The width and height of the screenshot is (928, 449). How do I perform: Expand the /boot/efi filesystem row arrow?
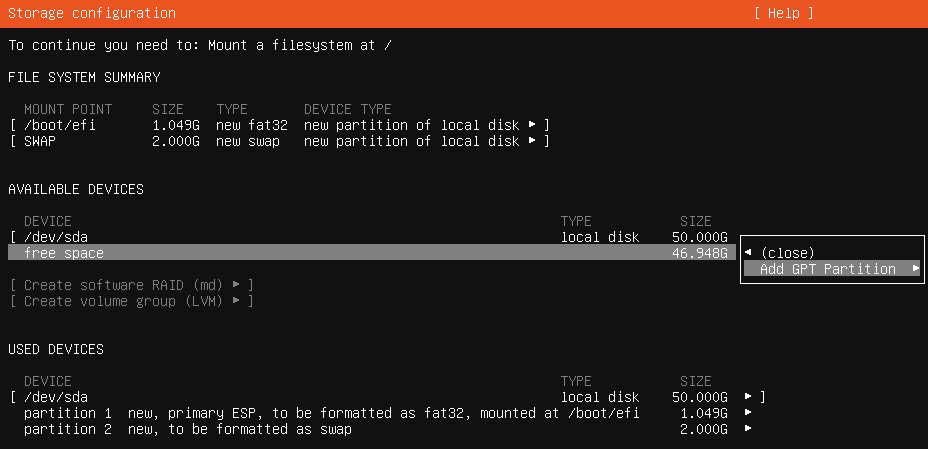[x=532, y=125]
